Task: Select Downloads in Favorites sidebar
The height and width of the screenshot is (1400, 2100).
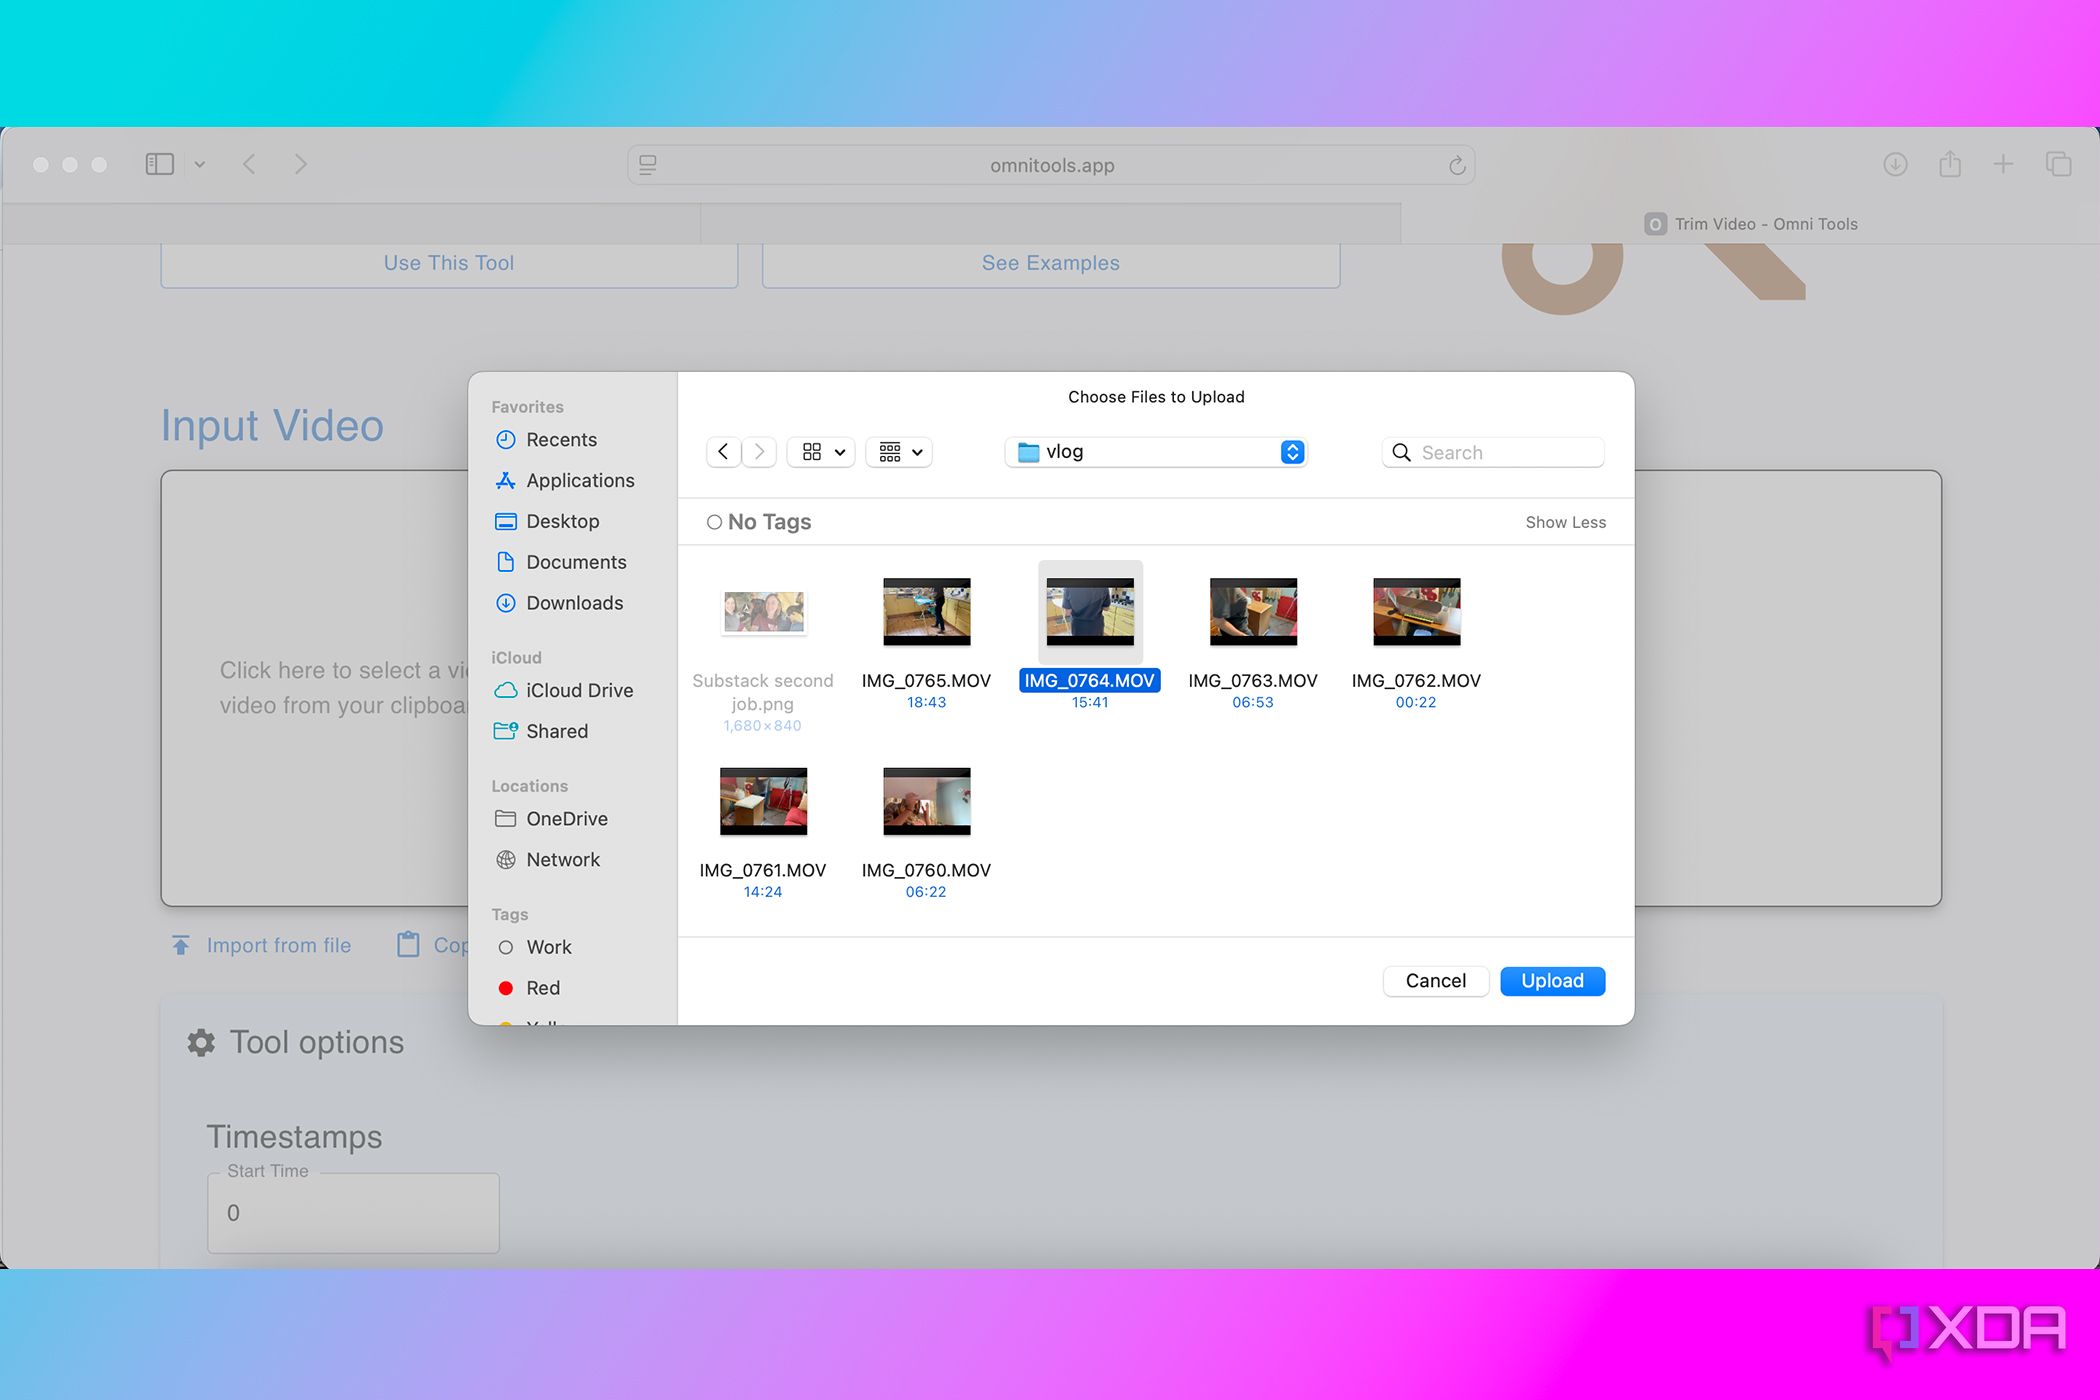Action: pyautogui.click(x=574, y=603)
